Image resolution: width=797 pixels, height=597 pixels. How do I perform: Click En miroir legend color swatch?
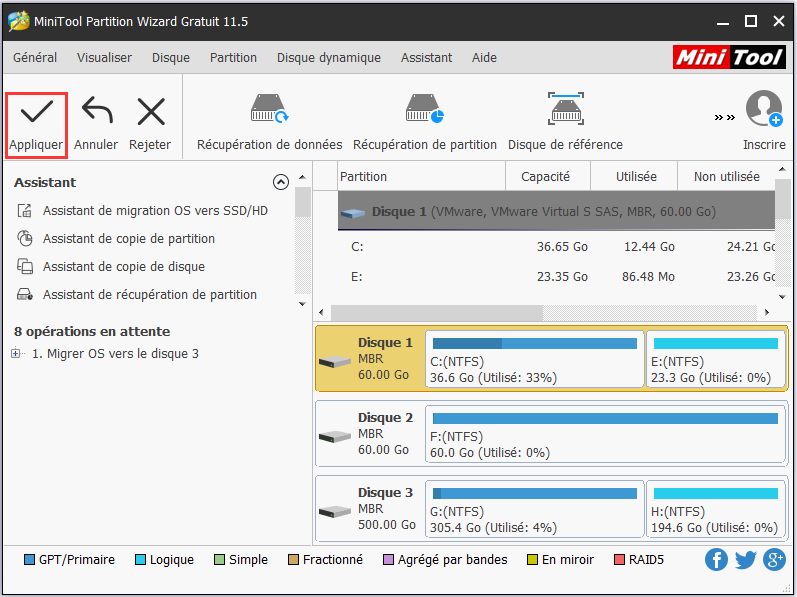533,559
